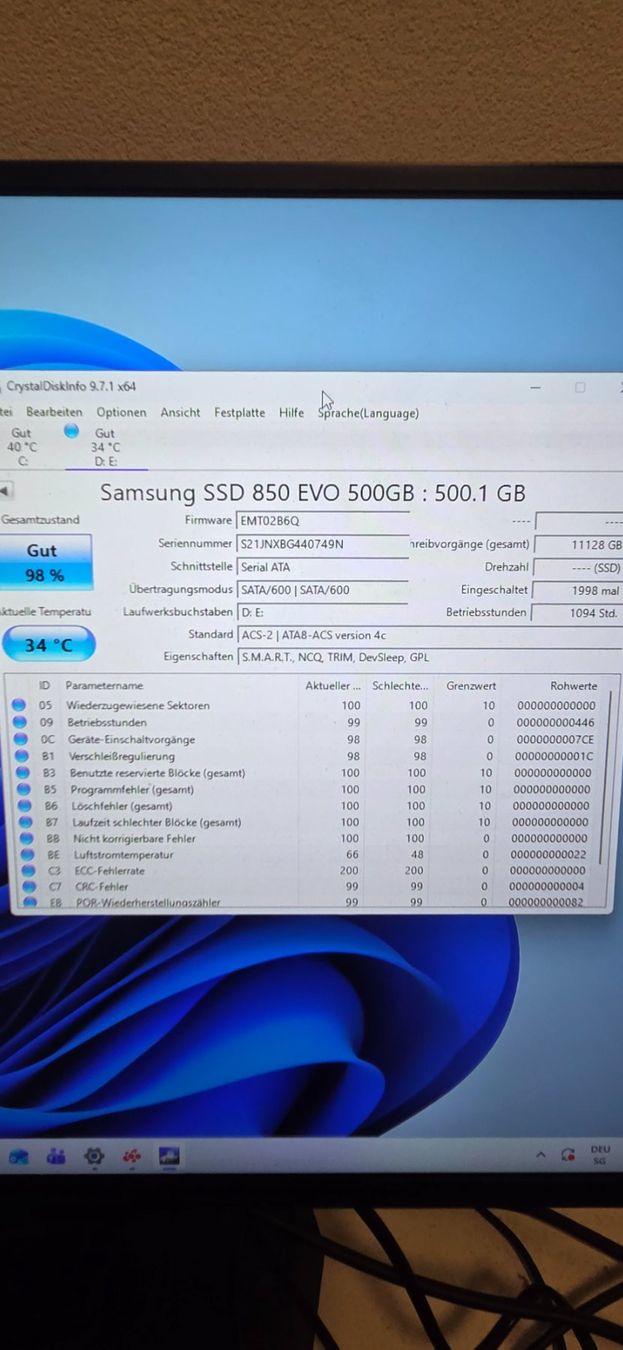Screen dimensions: 623x1350
Task: Click the 34 °C temperature button
Action: (48, 645)
